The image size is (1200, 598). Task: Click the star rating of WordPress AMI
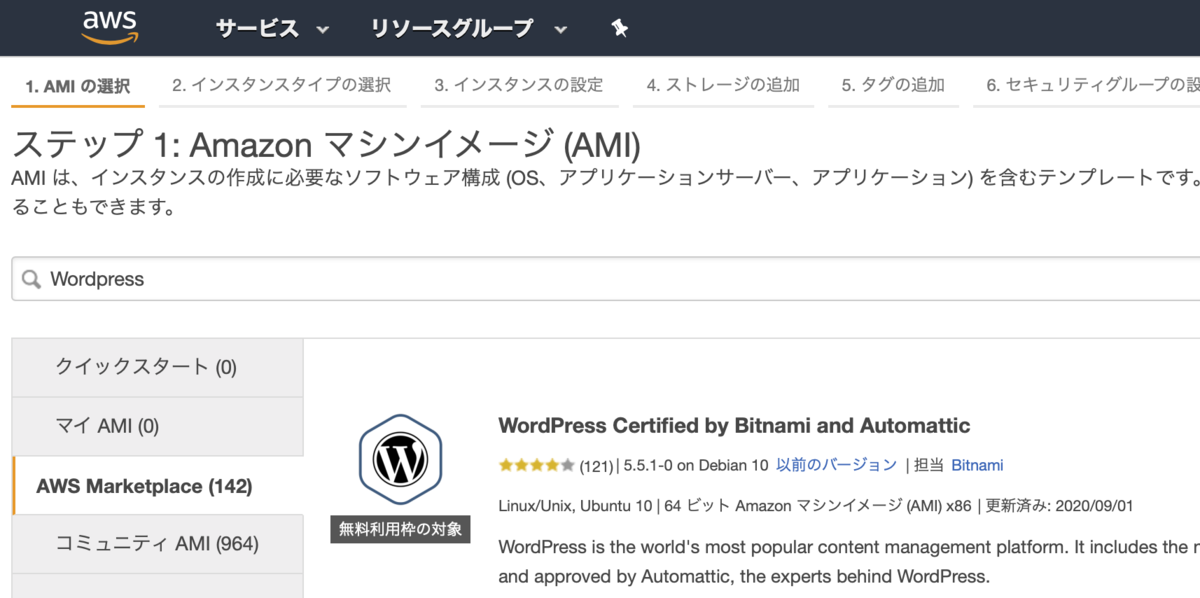537,465
